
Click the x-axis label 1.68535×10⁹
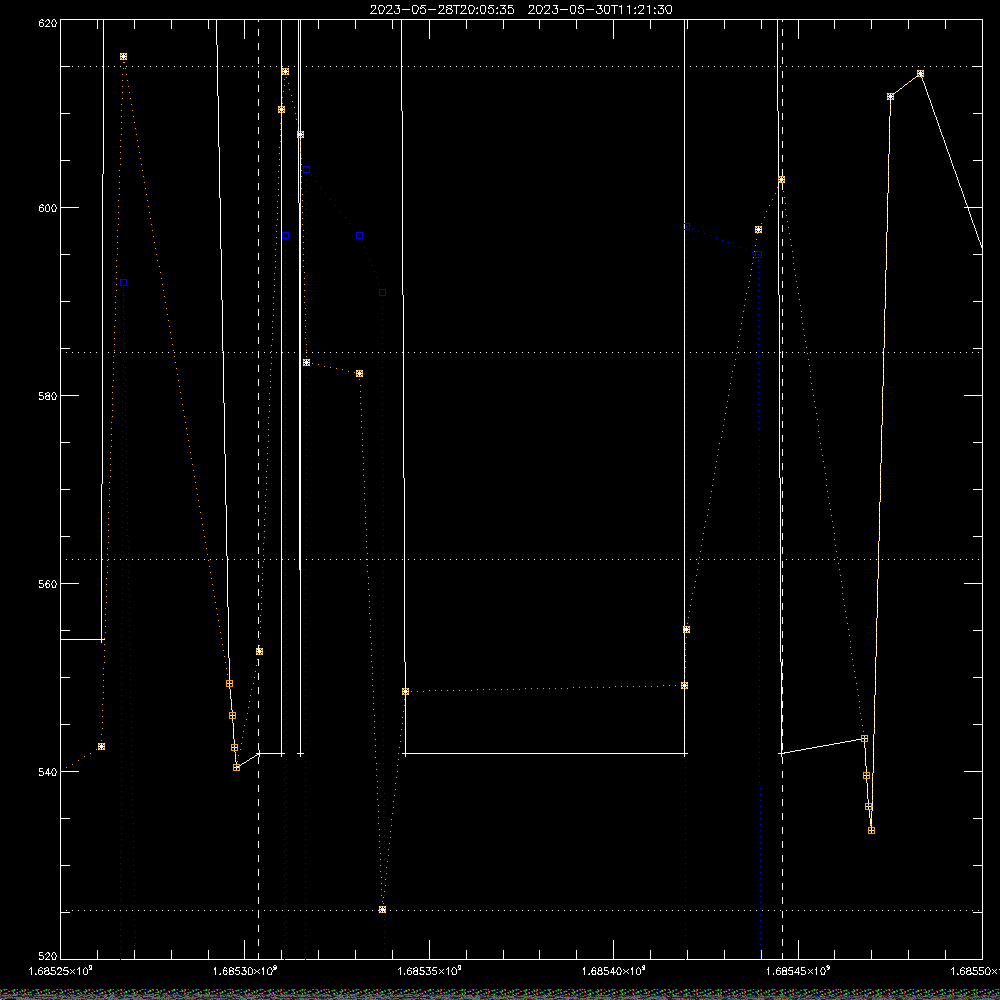click(x=429, y=971)
